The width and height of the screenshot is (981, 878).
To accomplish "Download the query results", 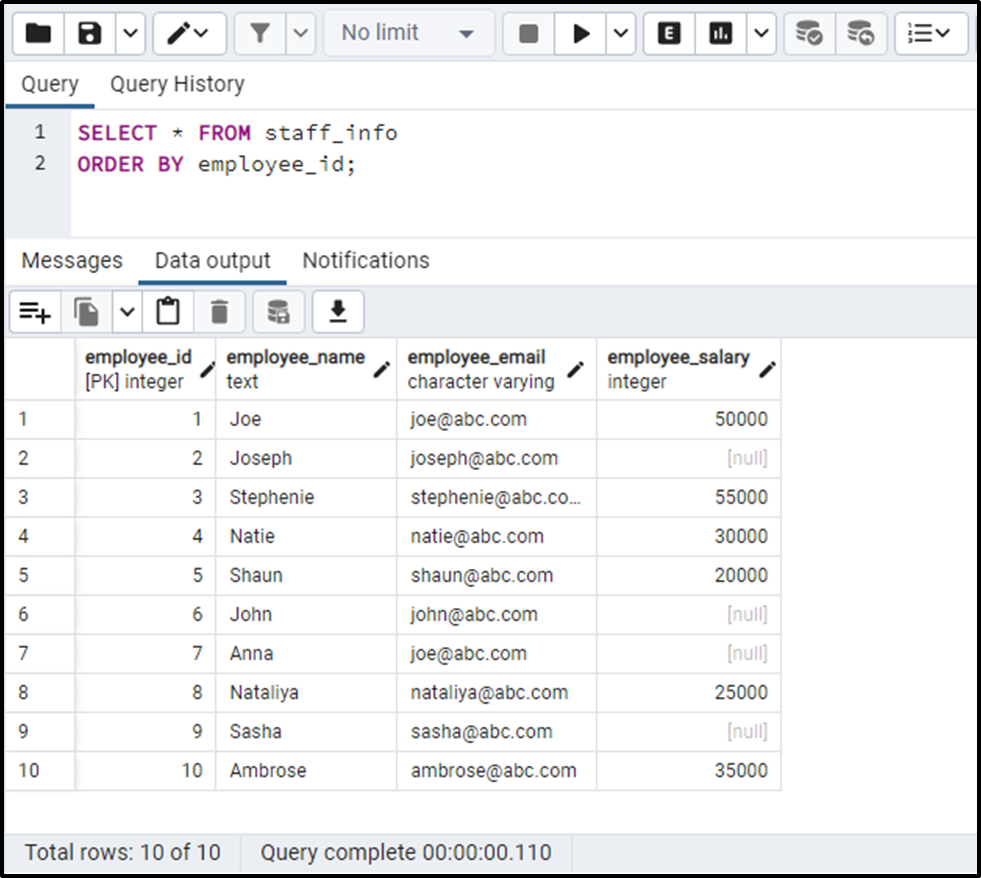I will [338, 311].
